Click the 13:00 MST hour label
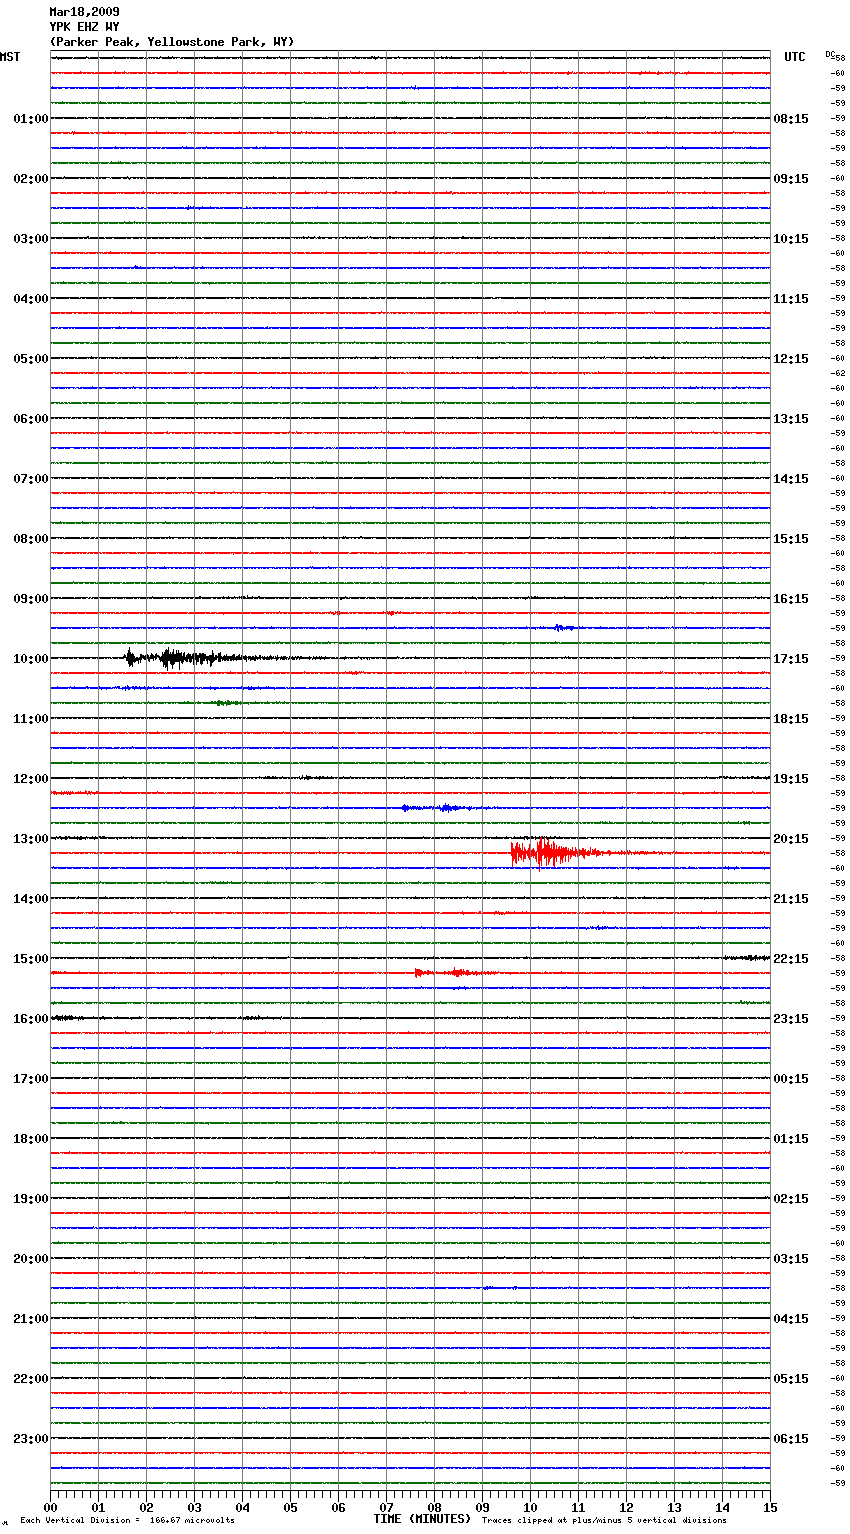The height and width of the screenshot is (1534, 850). (30, 839)
